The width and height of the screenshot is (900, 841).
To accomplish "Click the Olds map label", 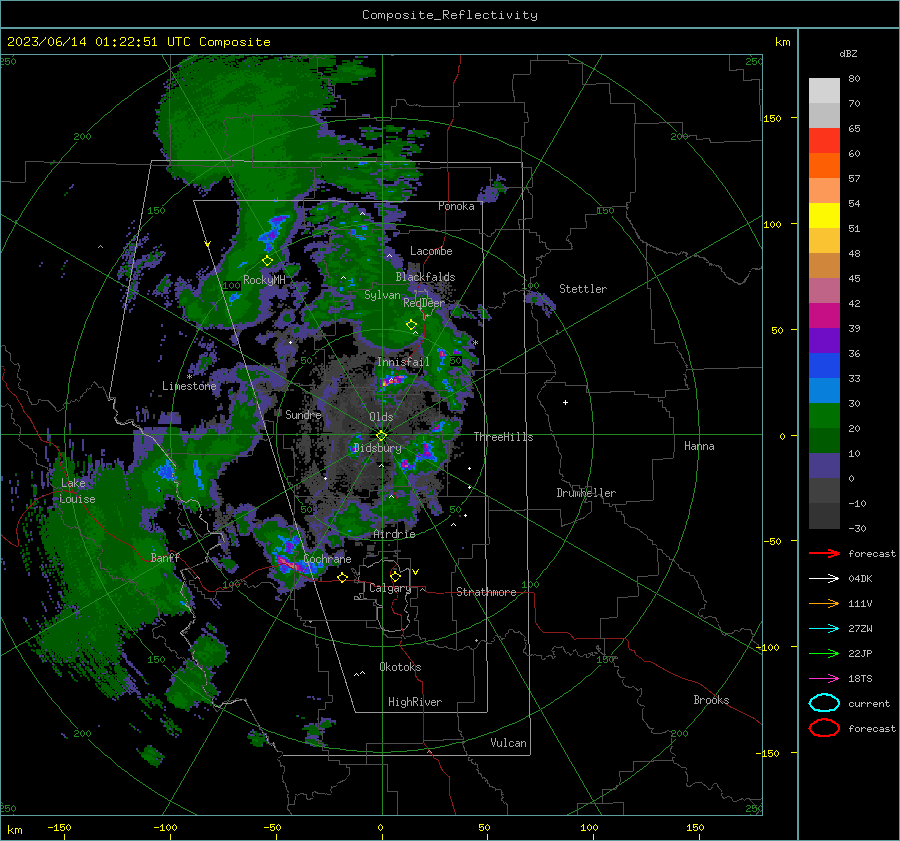I will coord(381,417).
